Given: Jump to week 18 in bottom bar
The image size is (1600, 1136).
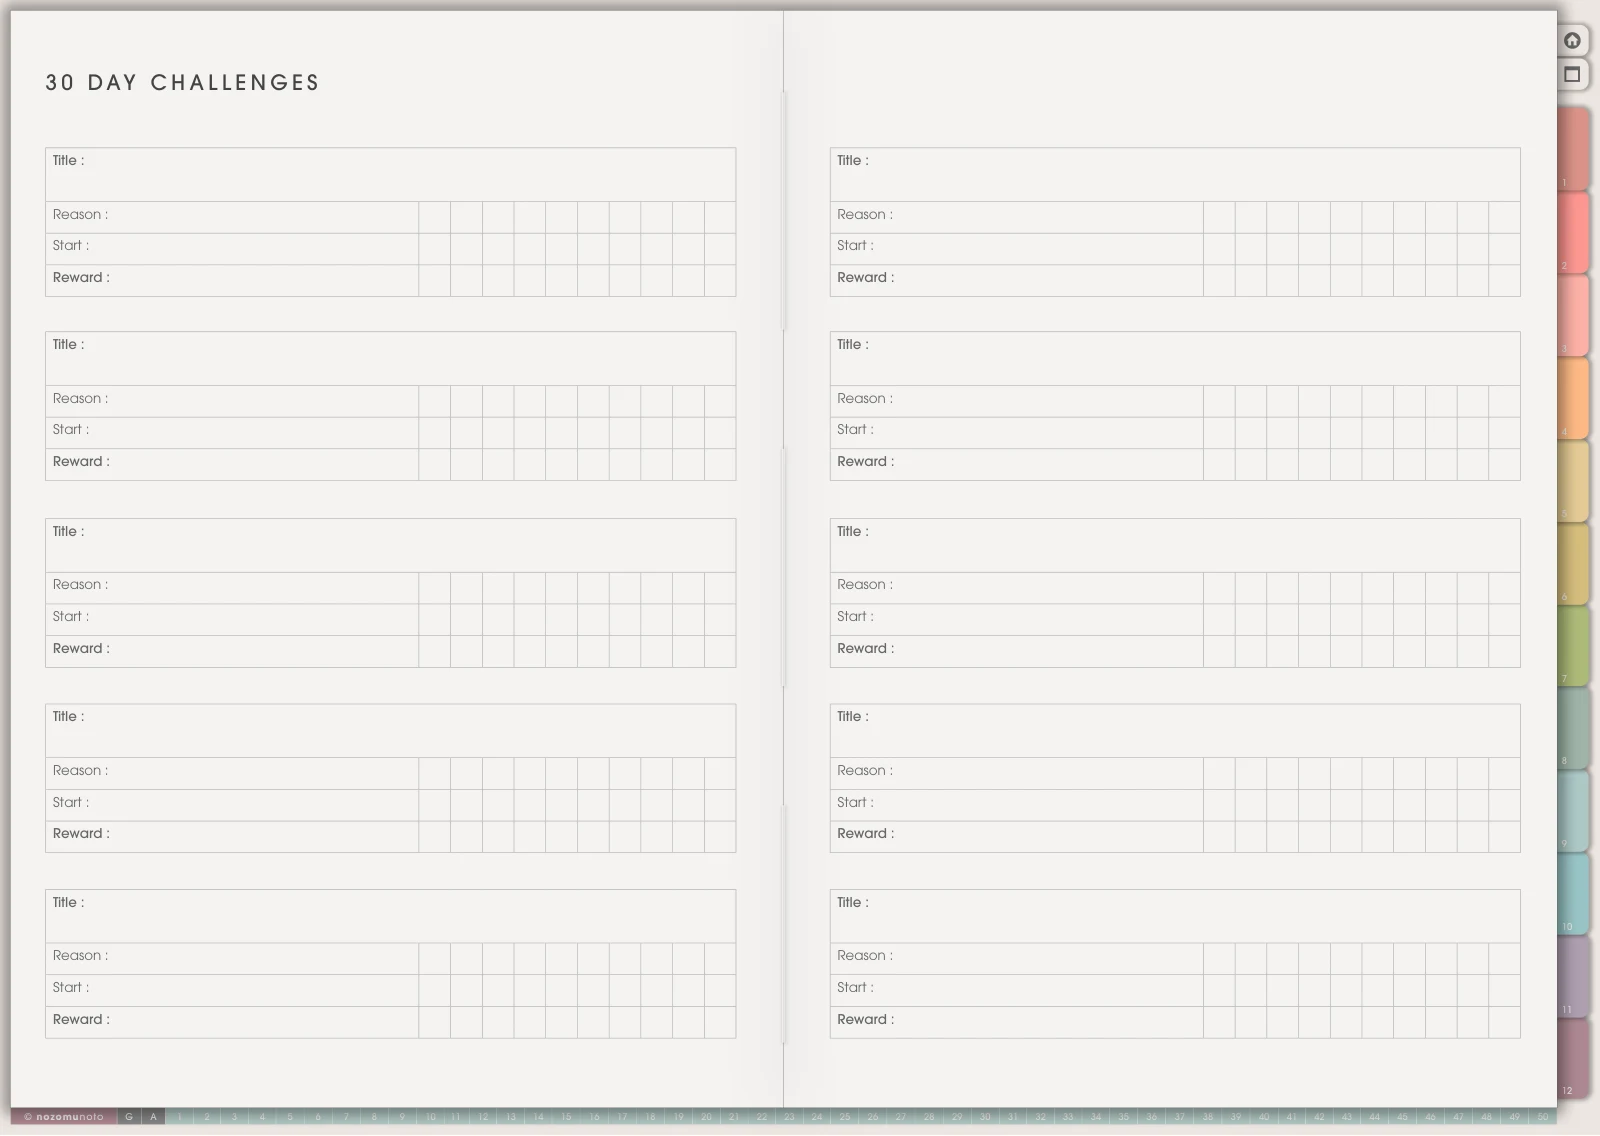Looking at the screenshot, I should tap(650, 1117).
